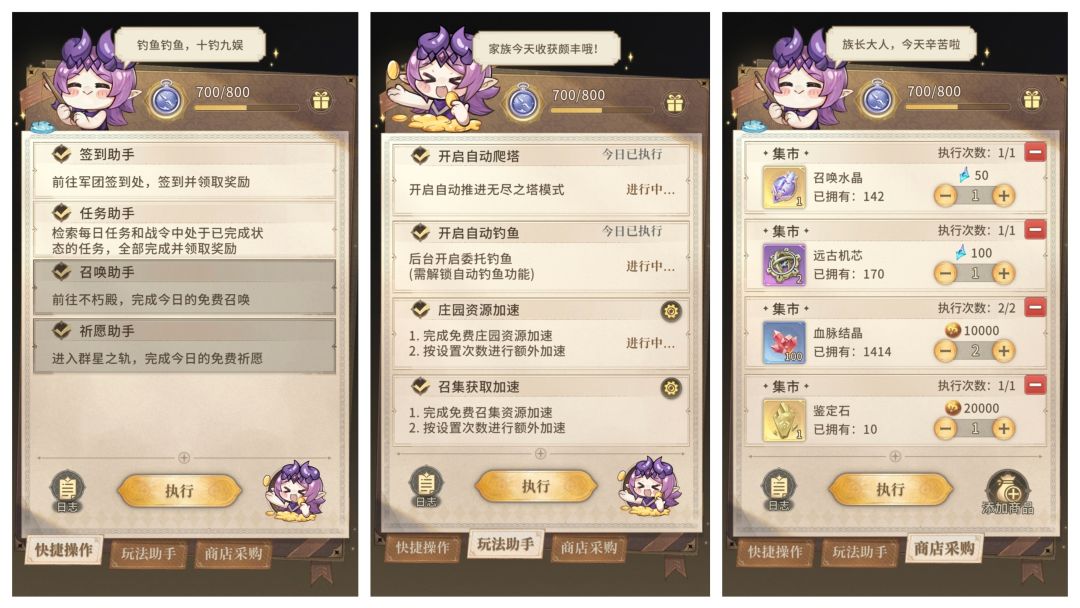Expand the add-row plus in left panel
Screen dimensions: 1080x608
[x=184, y=458]
